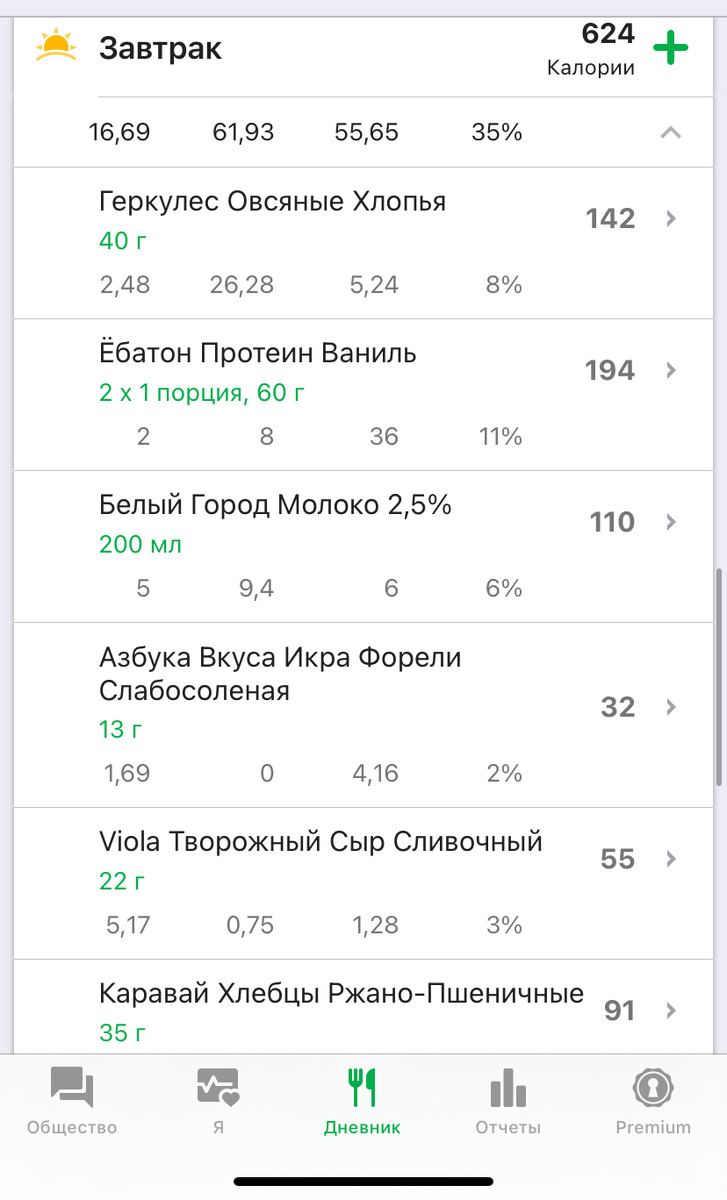The width and height of the screenshot is (727, 1200).
Task: Tap the green plus to add breakfast food
Action: [x=670, y=47]
